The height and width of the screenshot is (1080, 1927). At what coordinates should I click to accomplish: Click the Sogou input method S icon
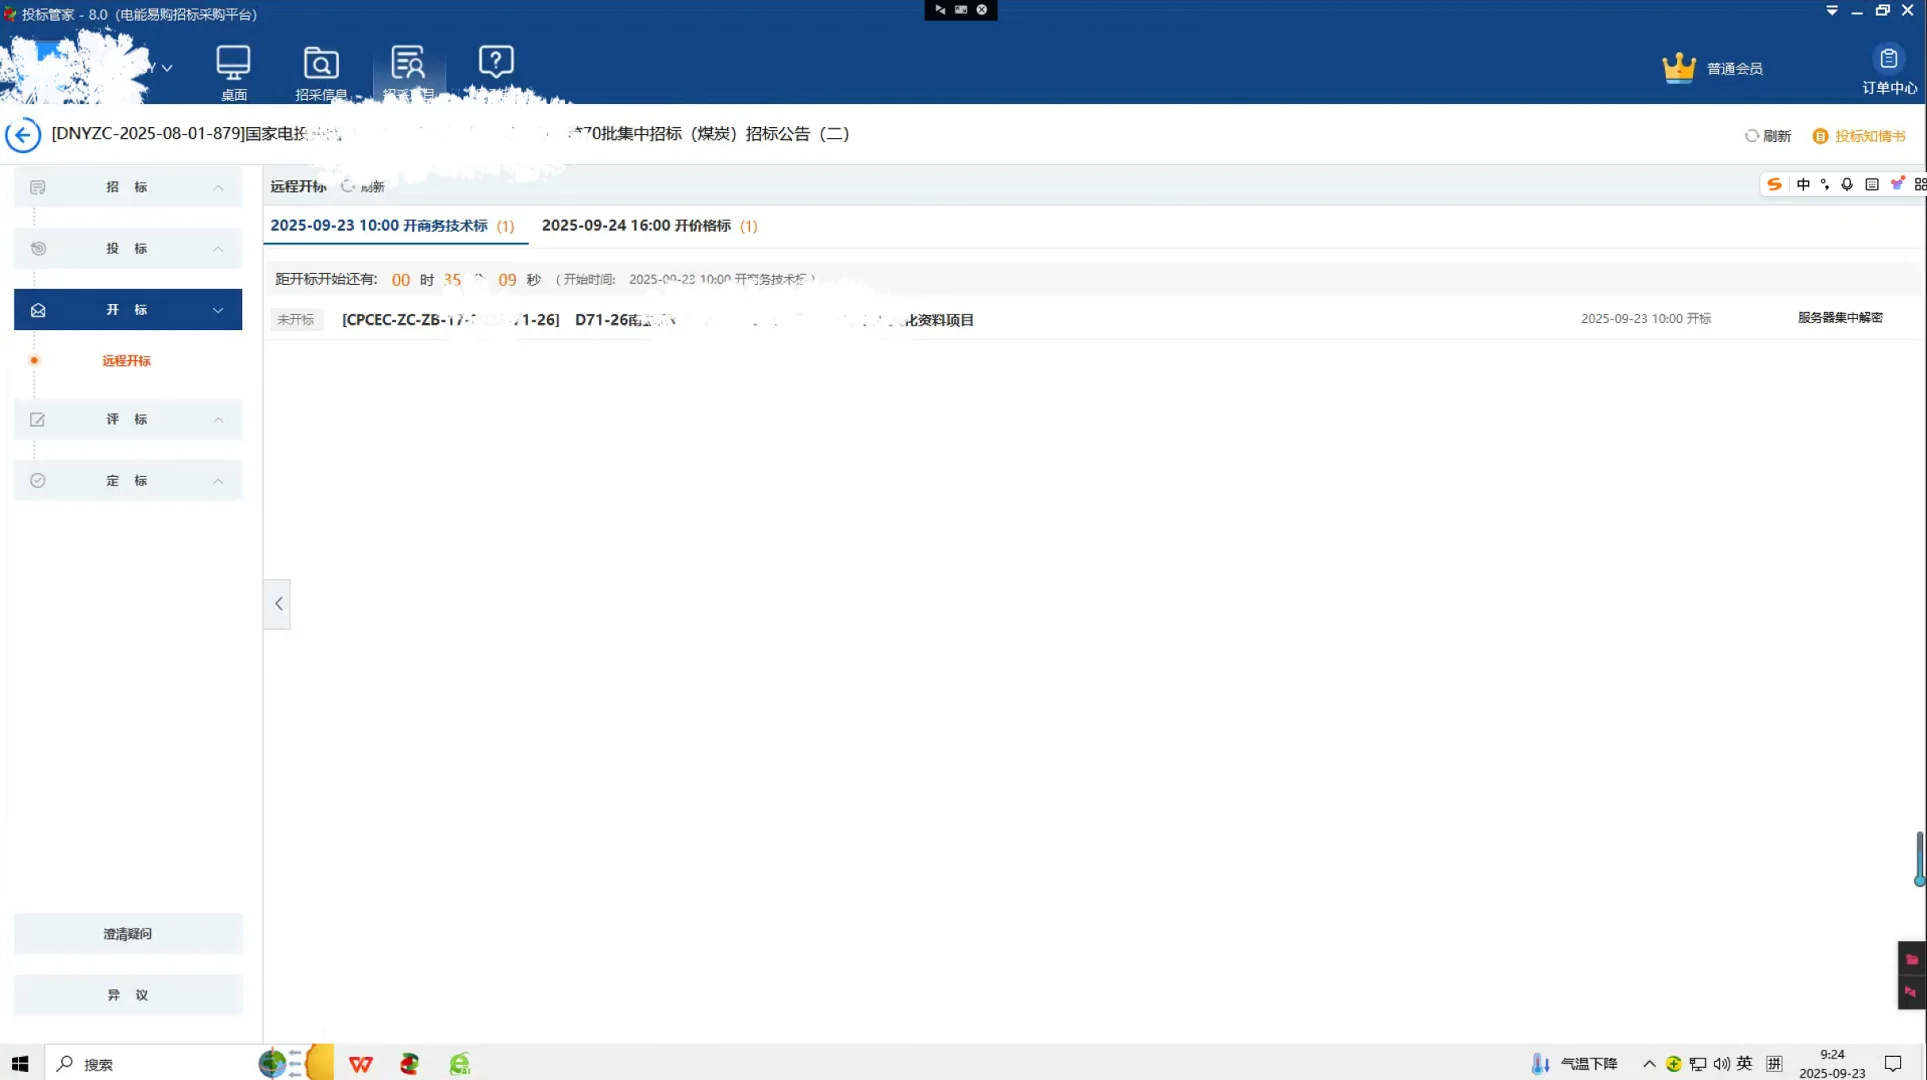coord(1774,184)
